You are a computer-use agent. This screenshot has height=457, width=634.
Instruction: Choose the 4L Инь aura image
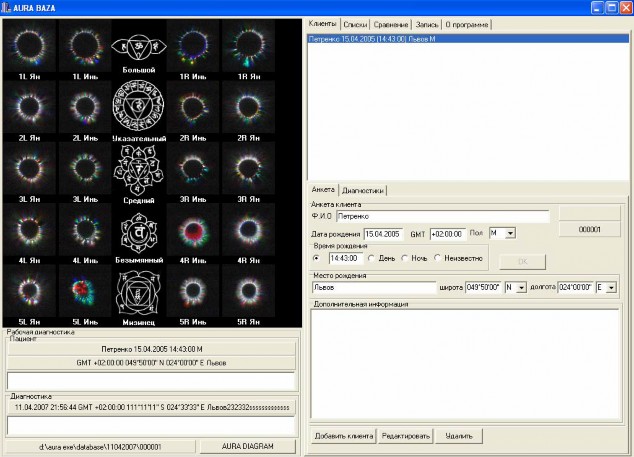coord(85,230)
